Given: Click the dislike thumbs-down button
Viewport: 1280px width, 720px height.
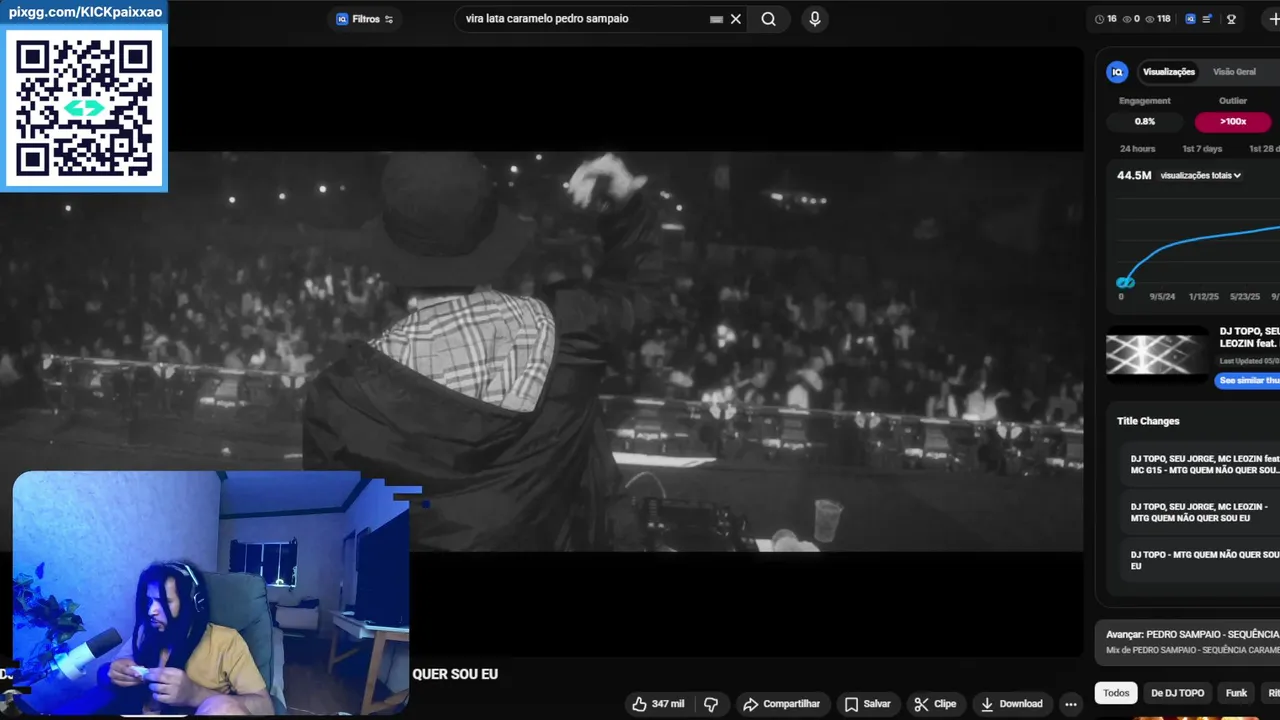Looking at the screenshot, I should [x=711, y=704].
